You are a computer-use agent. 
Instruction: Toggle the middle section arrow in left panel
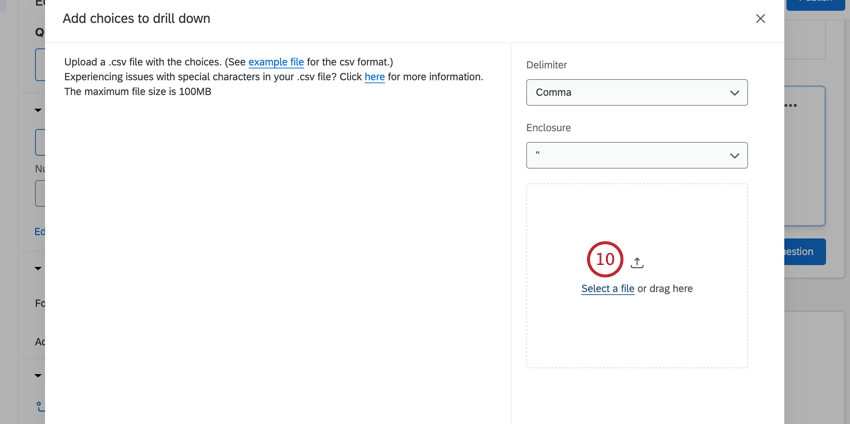(38, 268)
